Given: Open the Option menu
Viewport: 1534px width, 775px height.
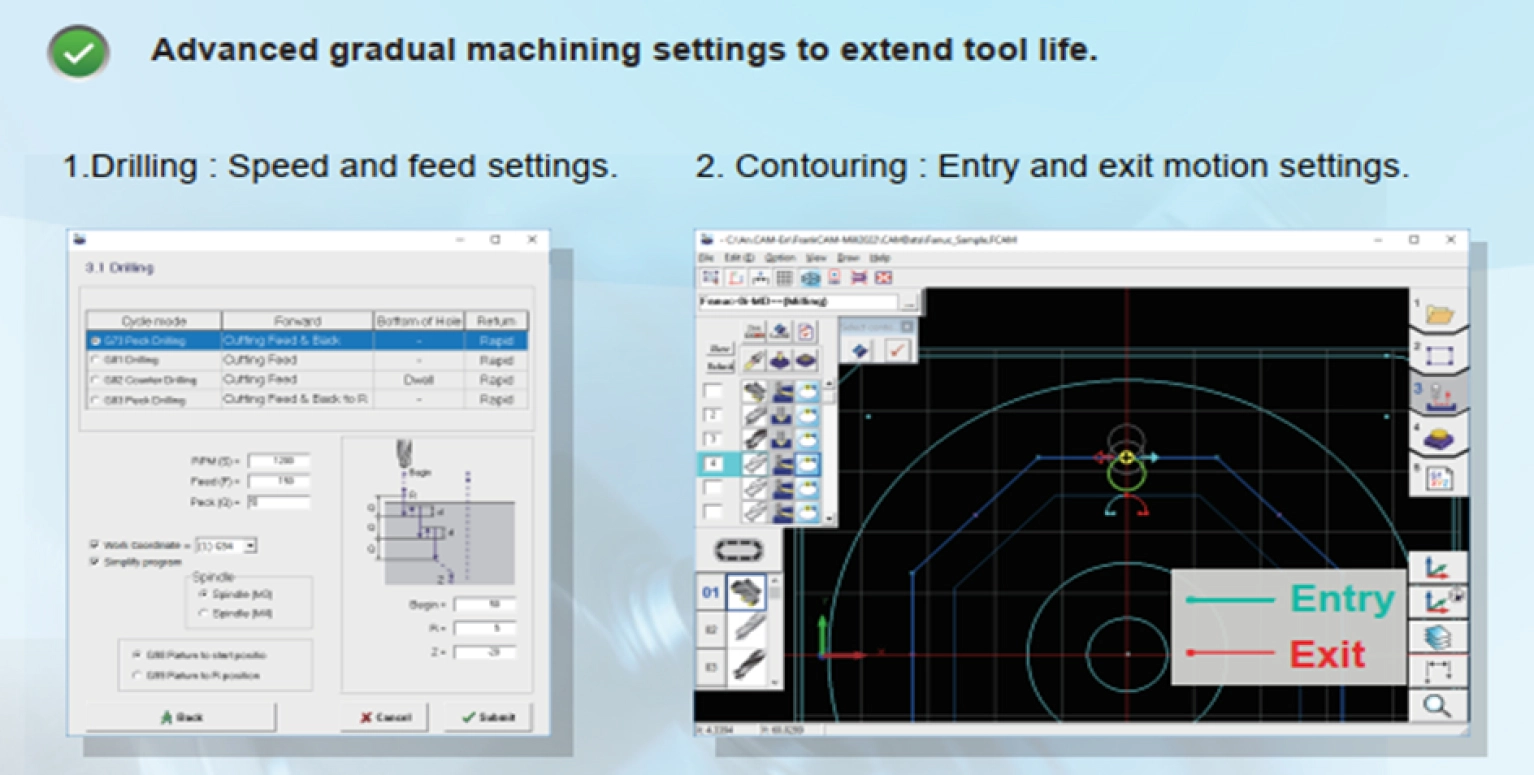Looking at the screenshot, I should coord(780,258).
